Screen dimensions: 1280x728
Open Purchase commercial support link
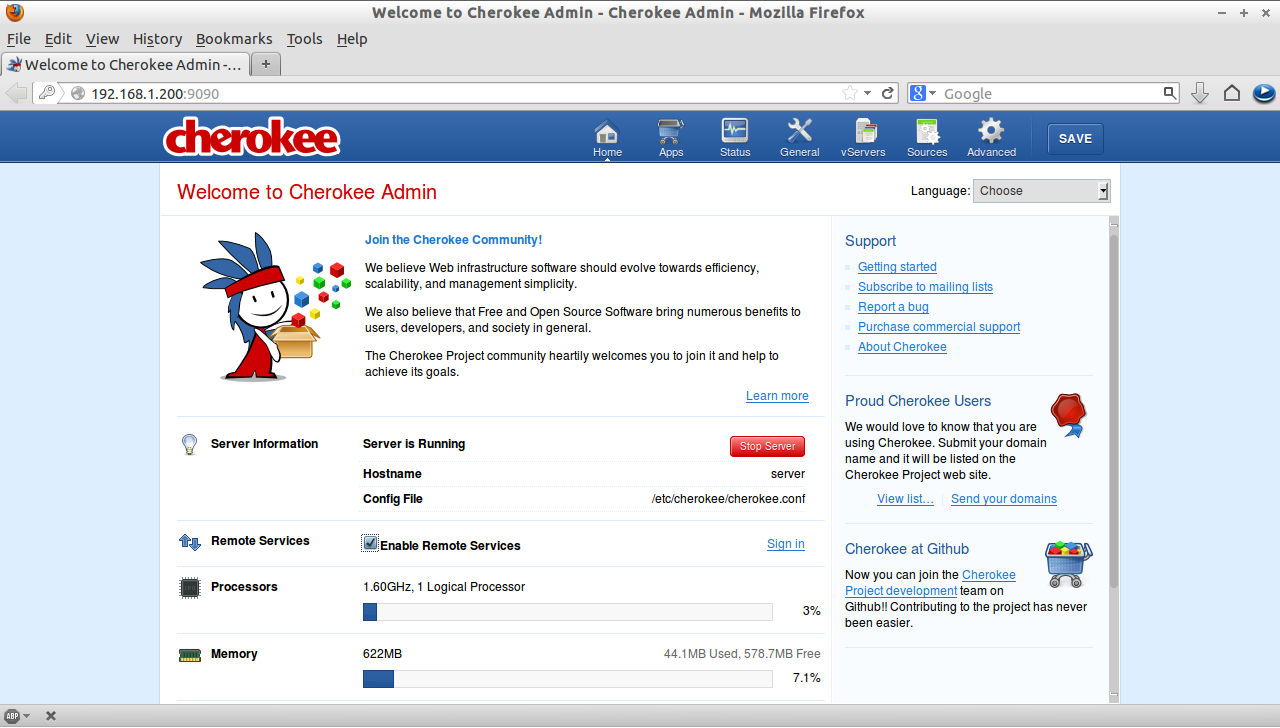pos(939,327)
